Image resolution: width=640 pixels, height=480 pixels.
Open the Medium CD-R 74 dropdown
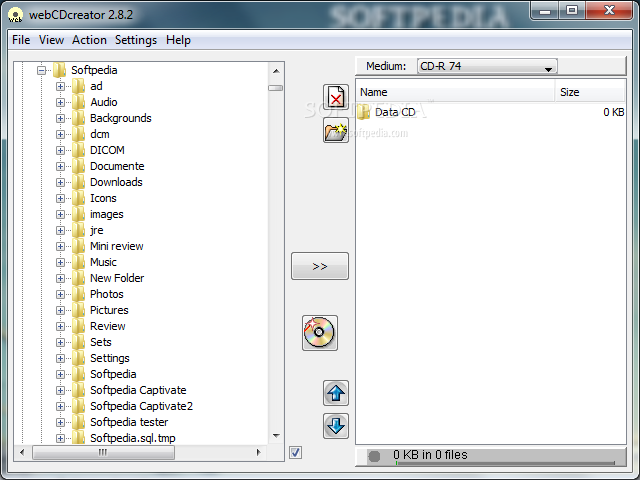click(487, 66)
